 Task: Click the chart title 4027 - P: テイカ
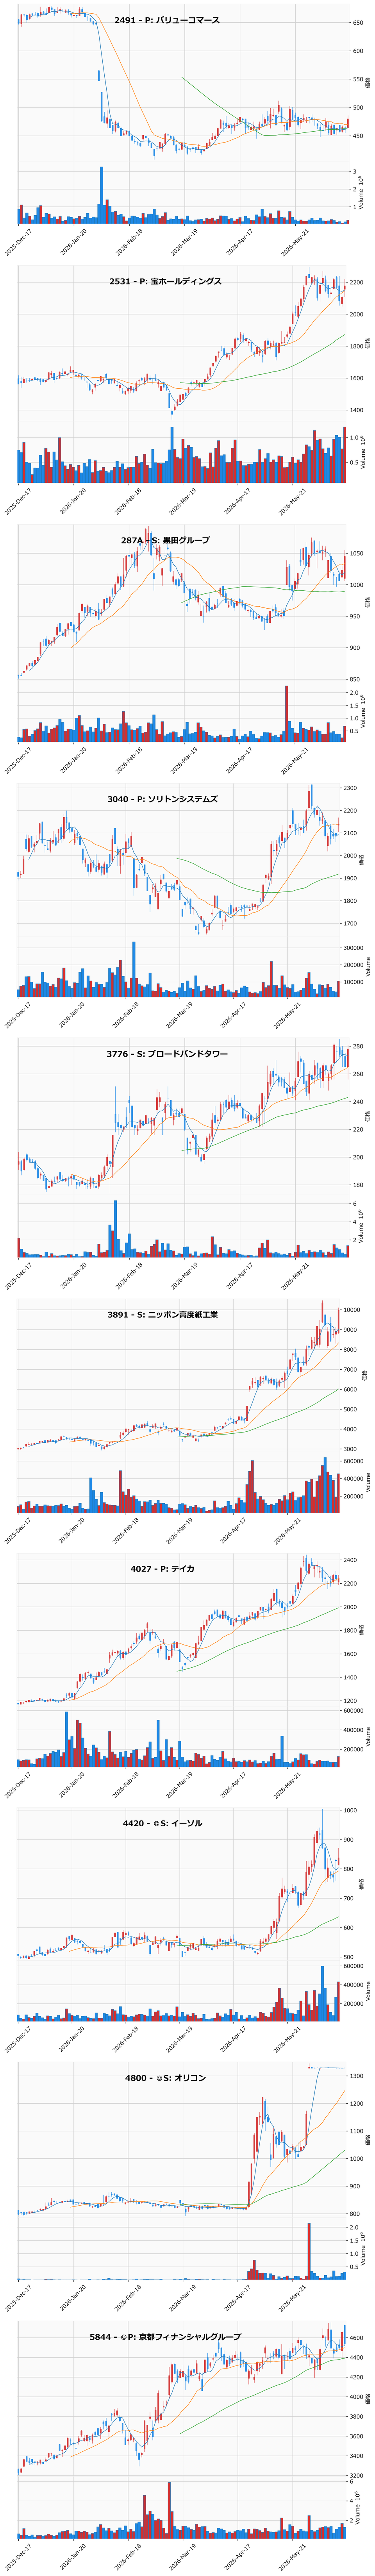[x=163, y=1569]
